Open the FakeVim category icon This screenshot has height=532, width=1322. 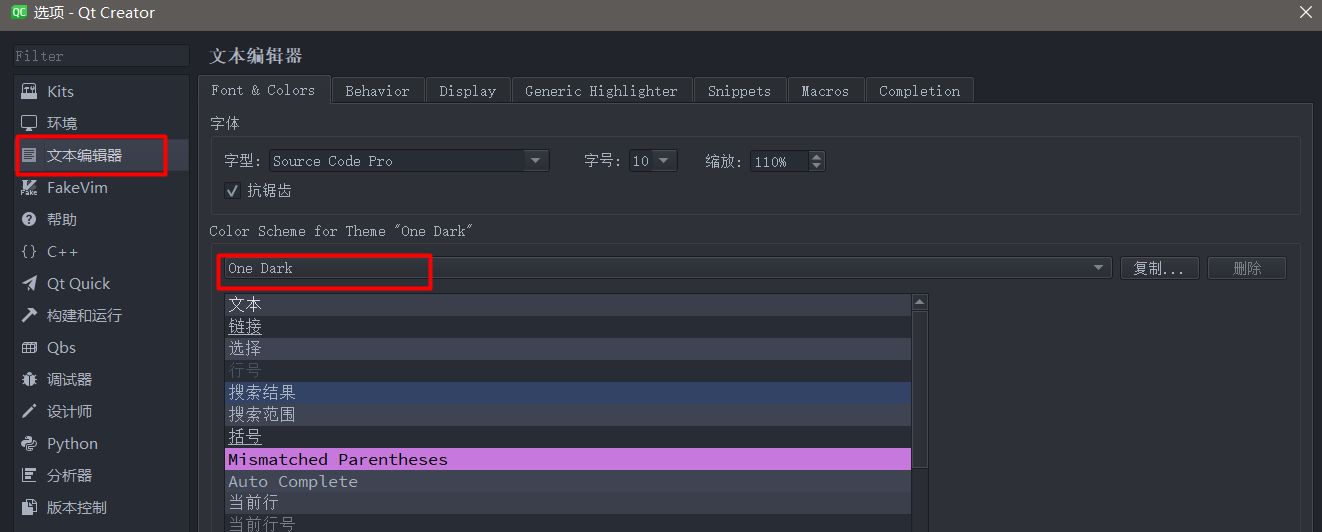click(x=29, y=187)
